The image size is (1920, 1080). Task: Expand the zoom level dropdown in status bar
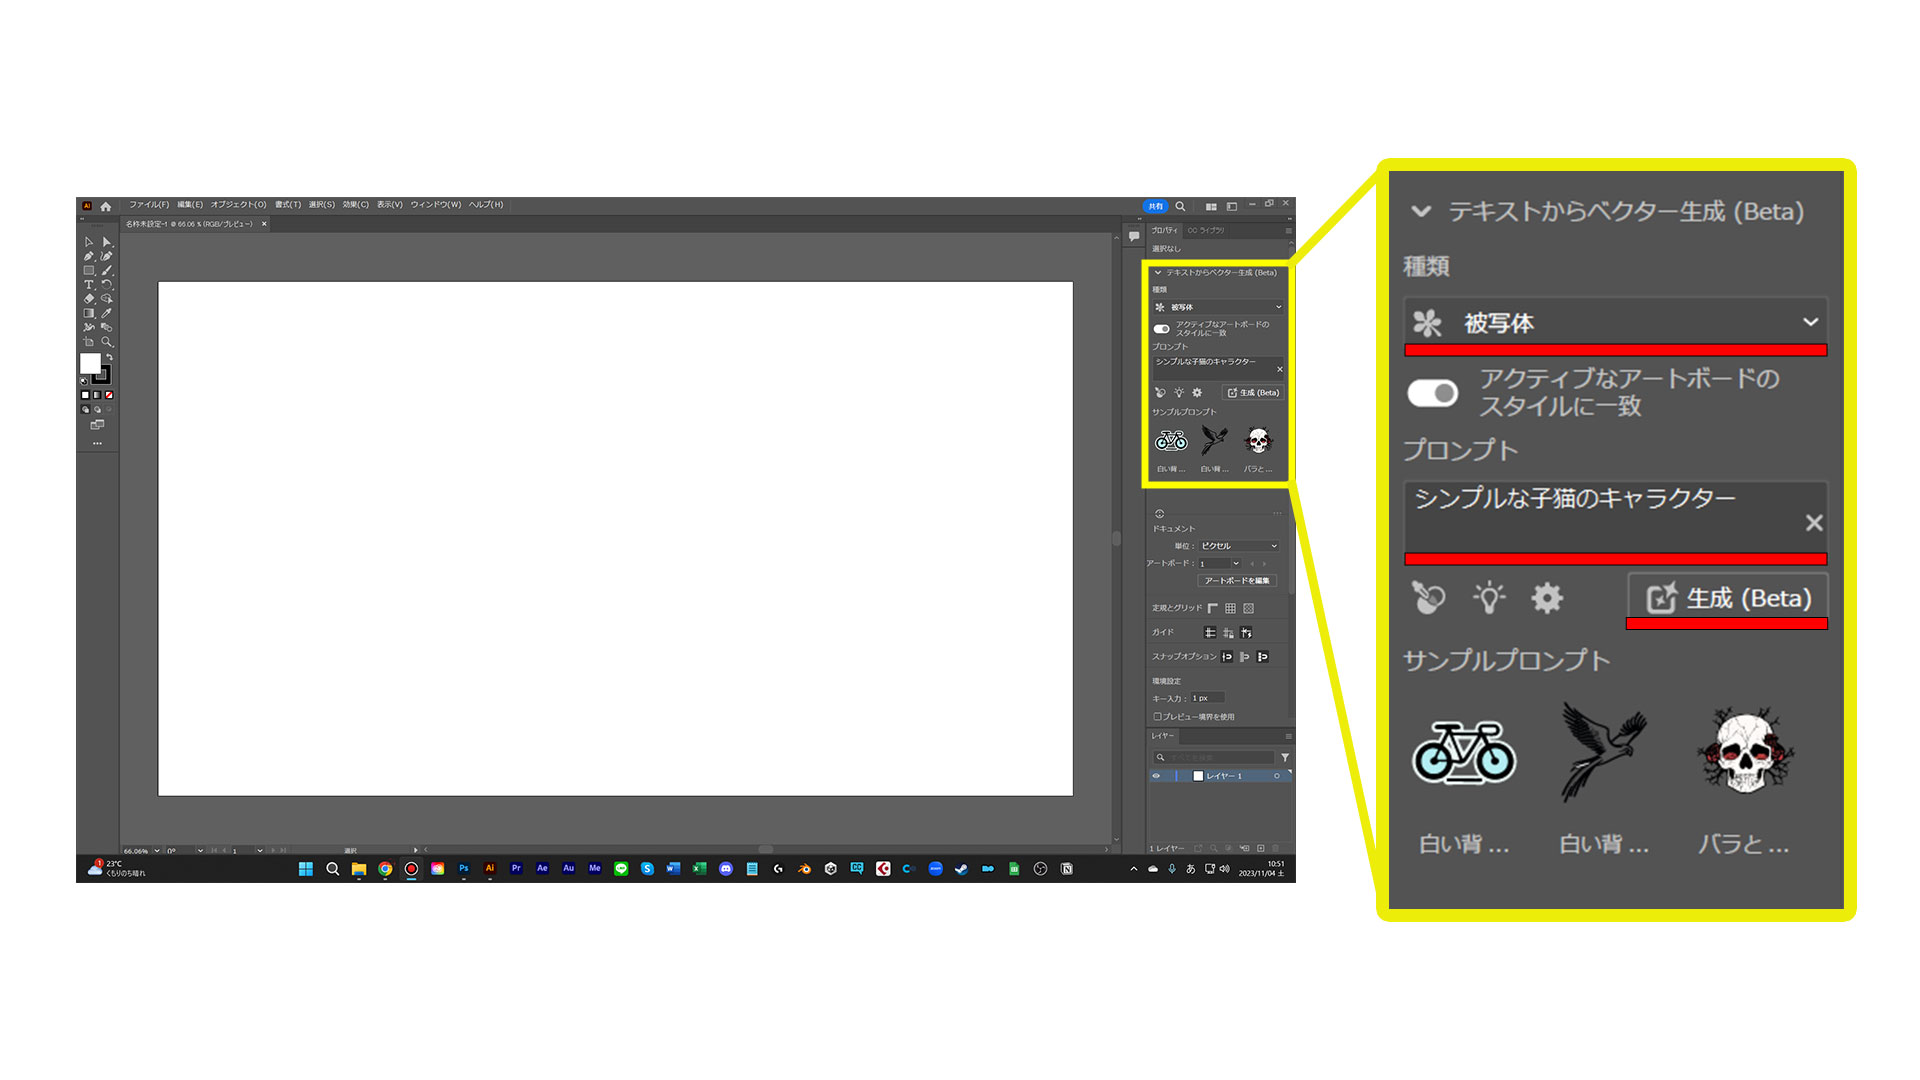coord(157,851)
